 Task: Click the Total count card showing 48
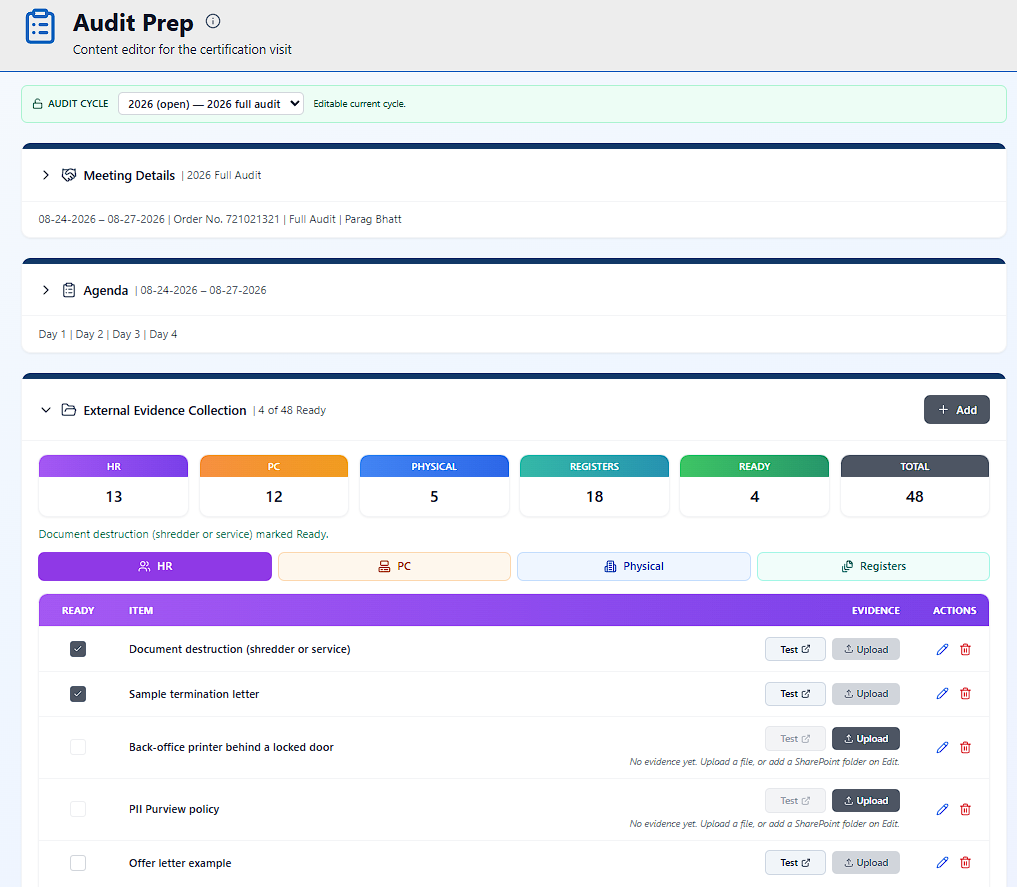pyautogui.click(x=915, y=486)
